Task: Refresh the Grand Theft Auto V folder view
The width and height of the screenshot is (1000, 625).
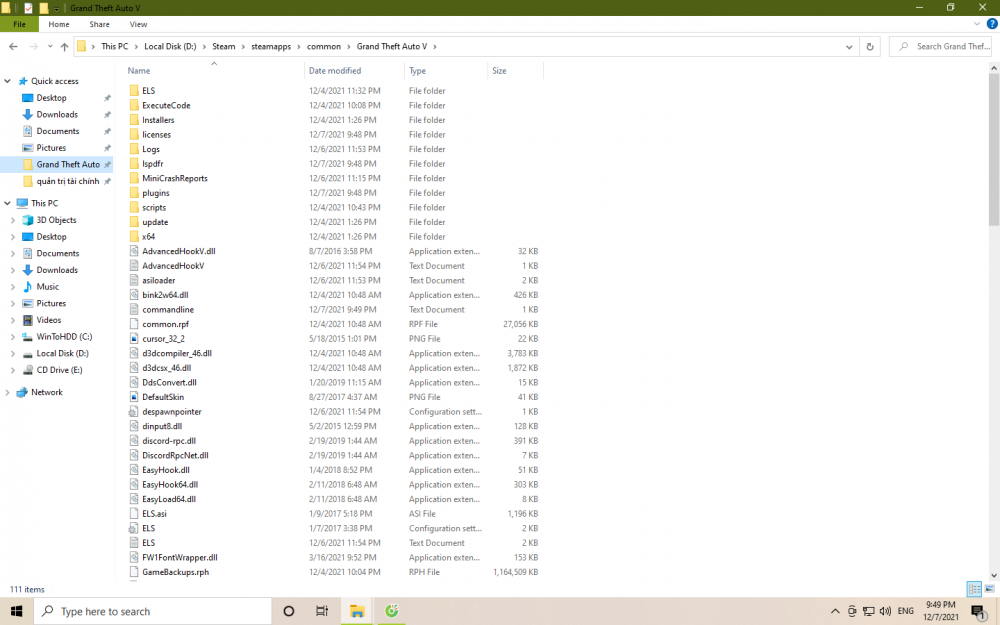Action: (x=870, y=46)
